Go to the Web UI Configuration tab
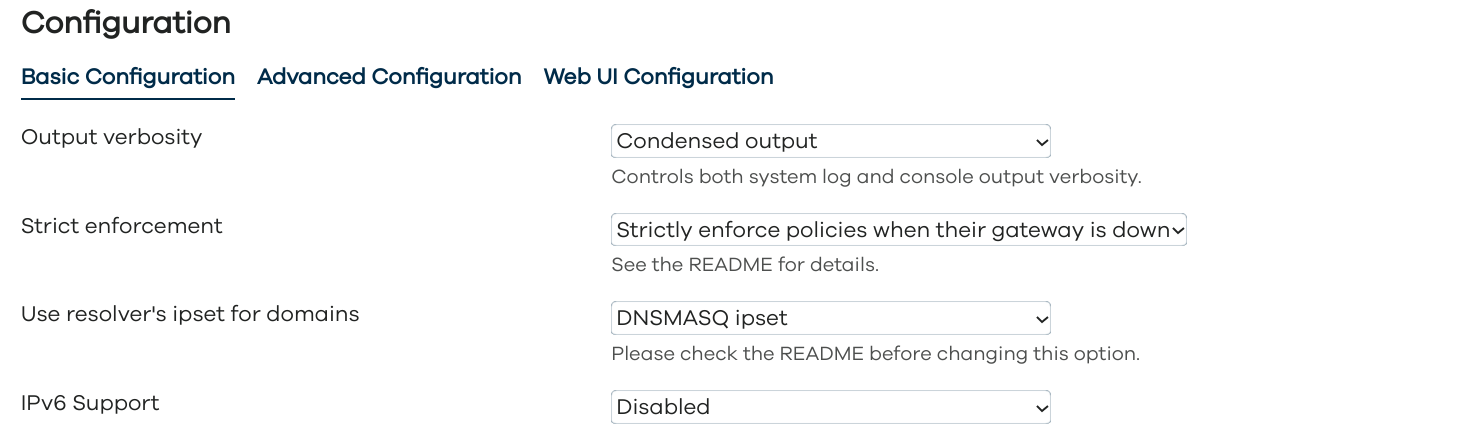Screen dimensions: 1457x437 658,77
